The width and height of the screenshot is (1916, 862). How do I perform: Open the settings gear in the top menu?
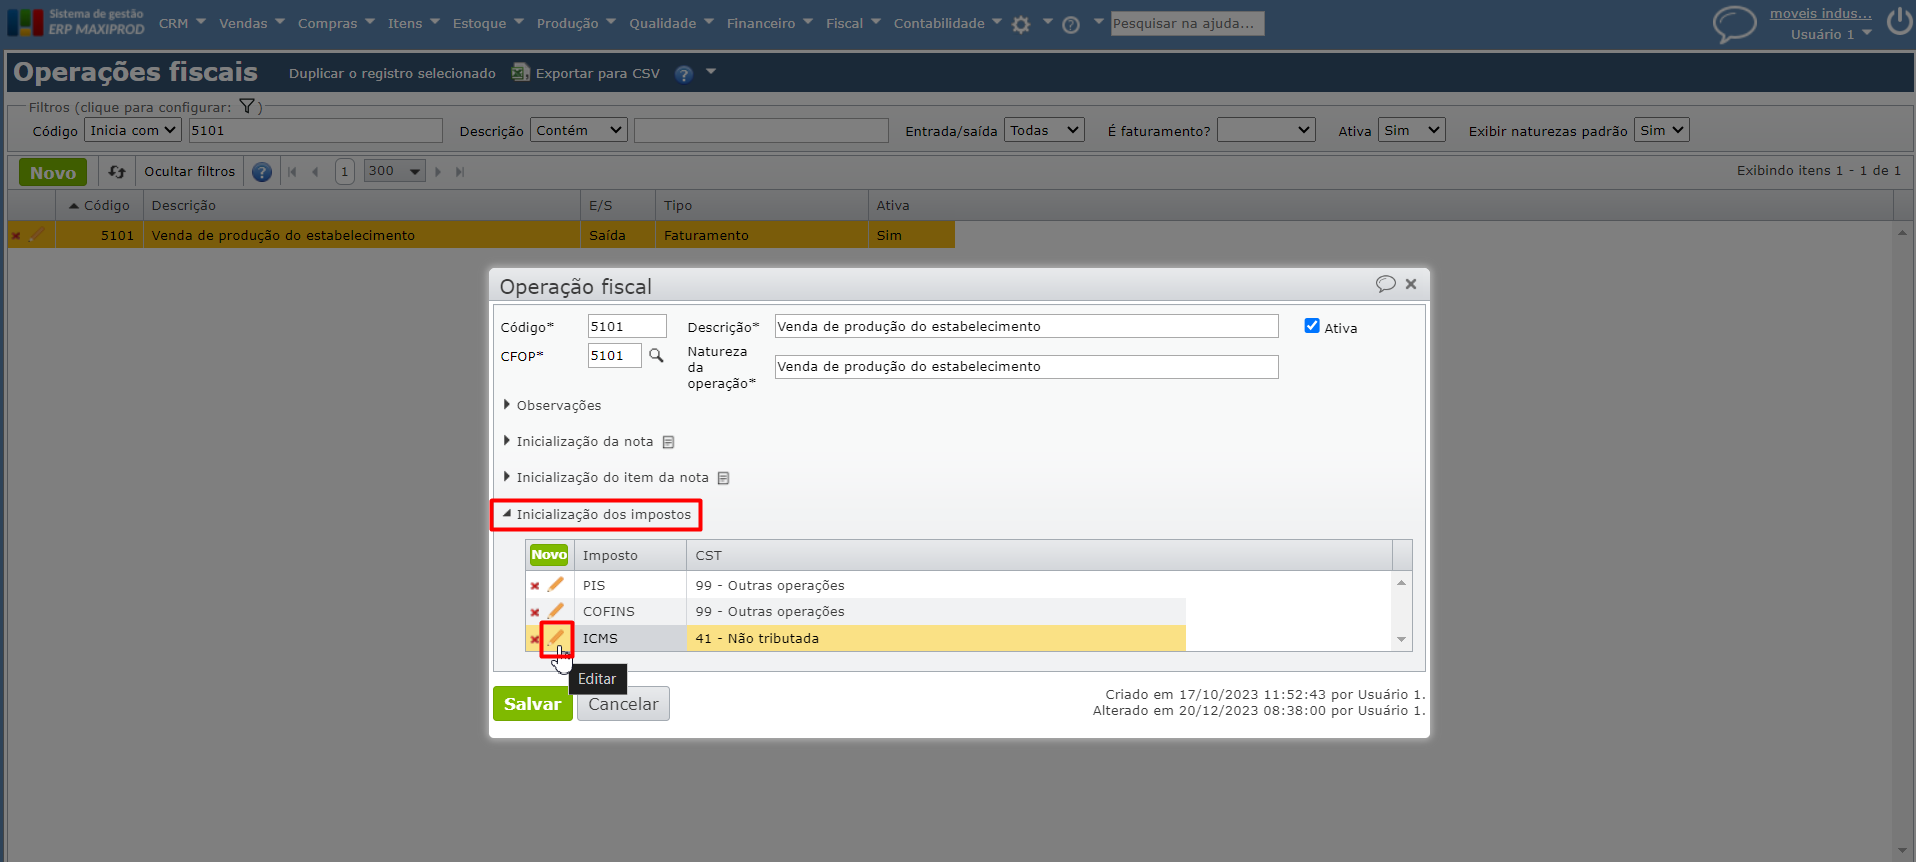point(1021,25)
